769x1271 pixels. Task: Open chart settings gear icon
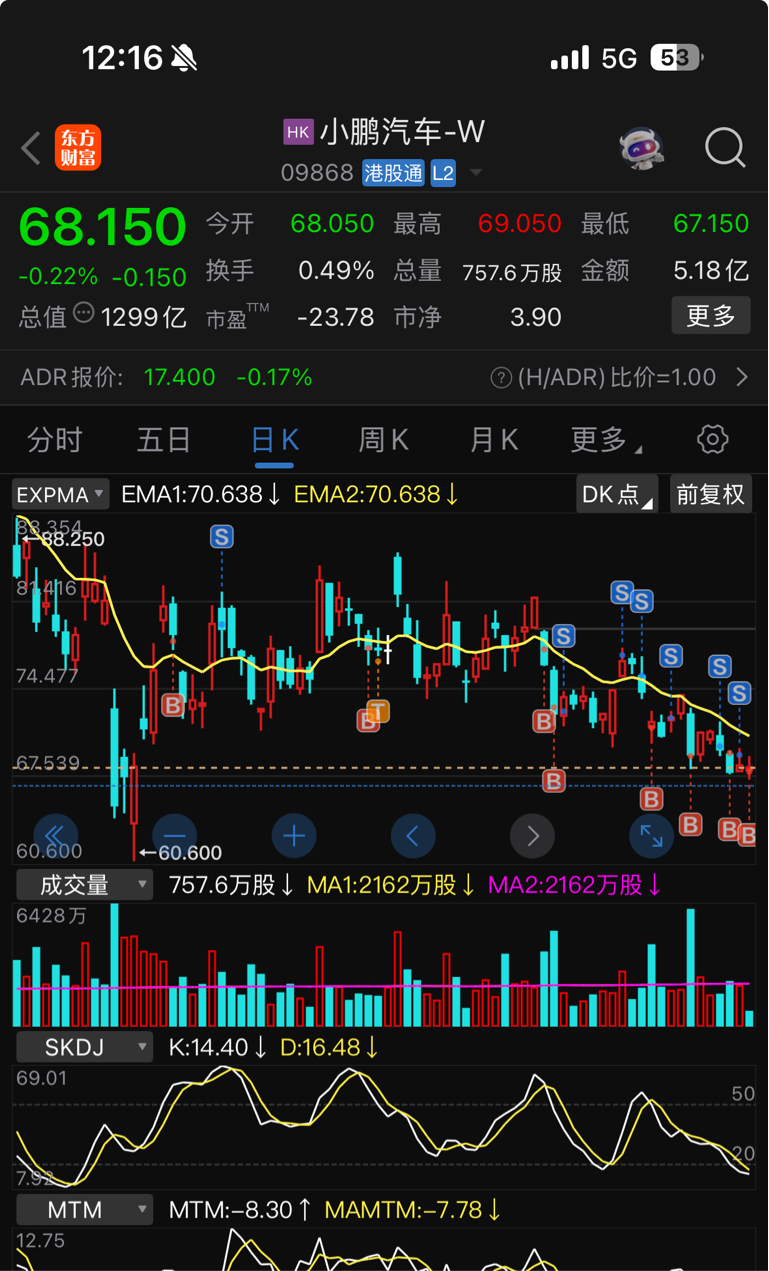click(712, 439)
